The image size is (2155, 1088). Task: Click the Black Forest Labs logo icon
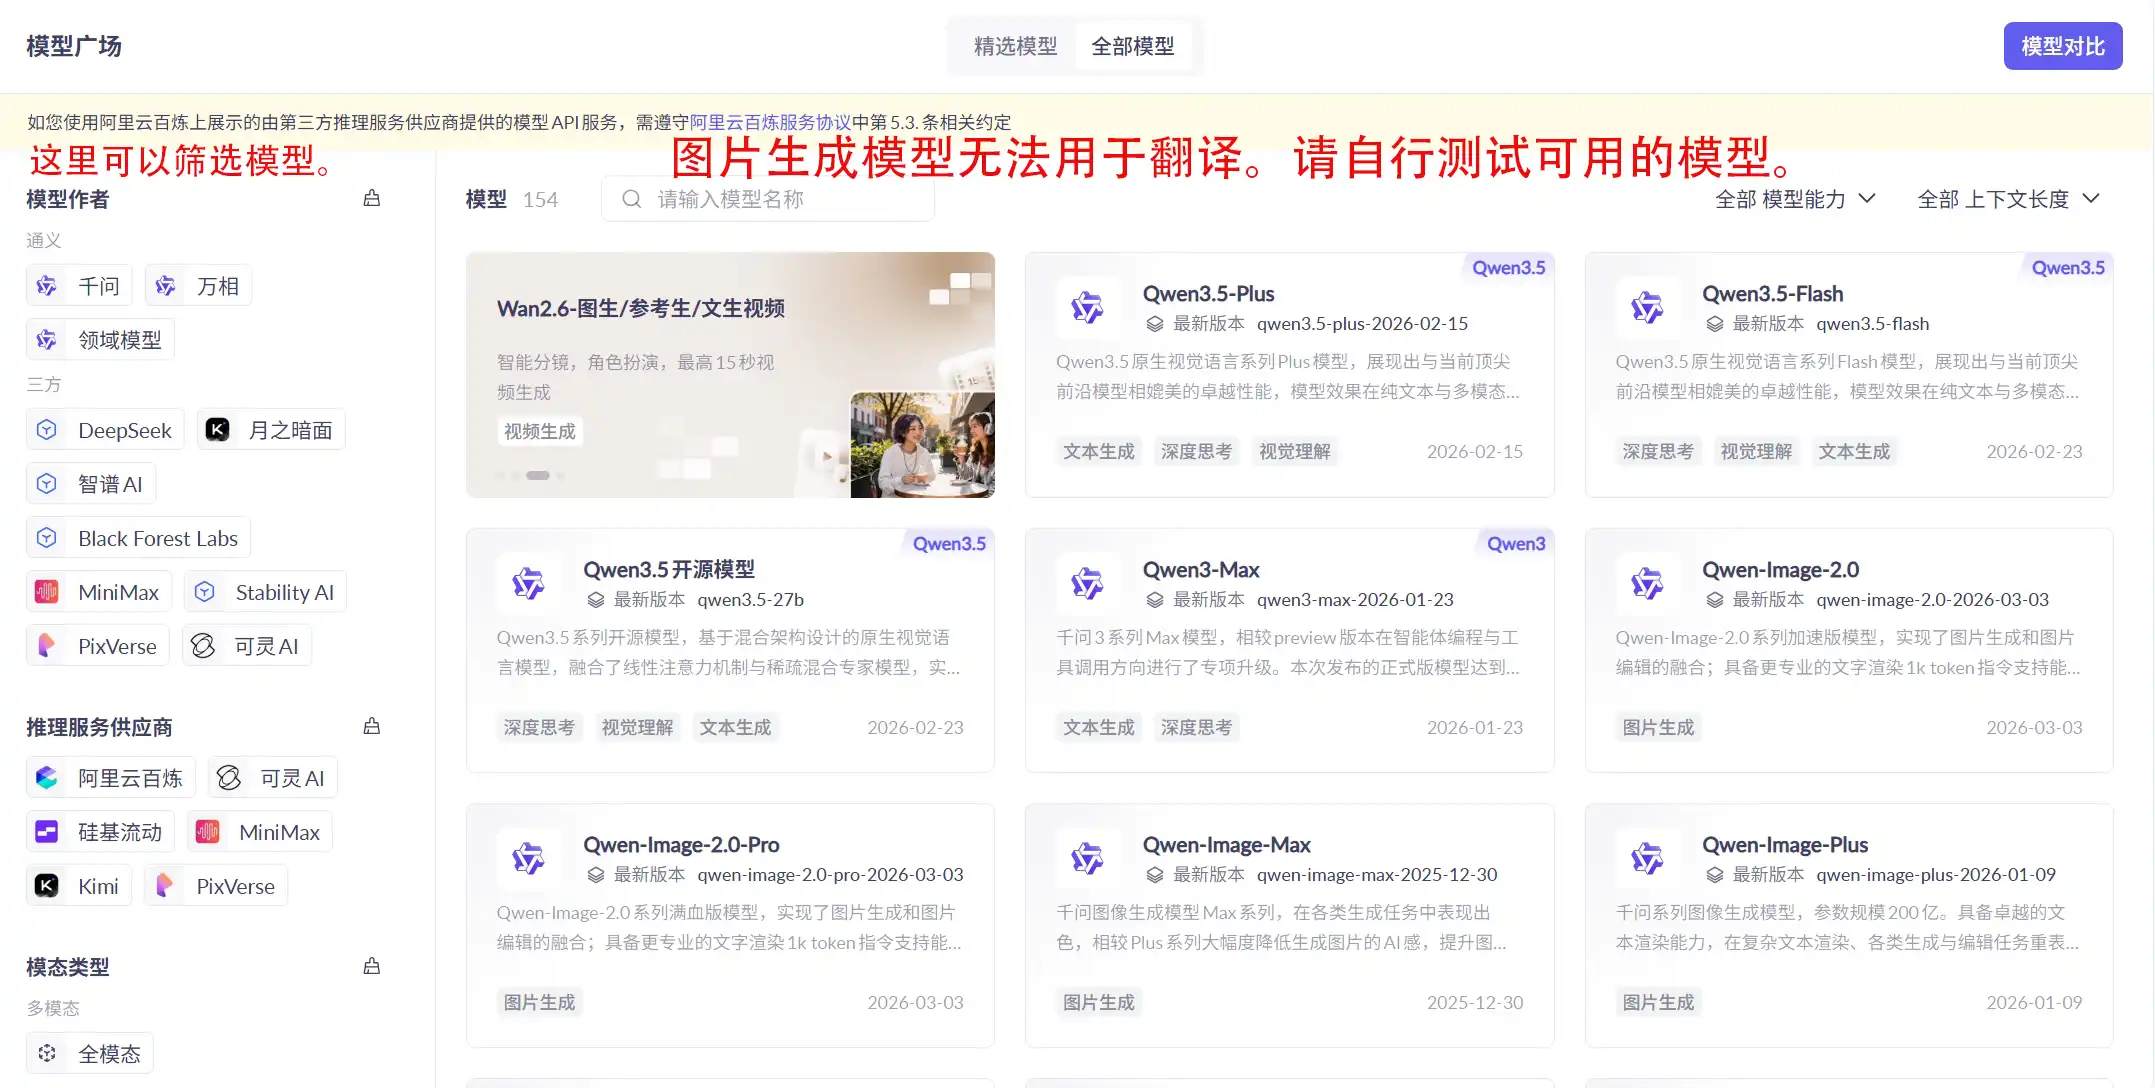point(47,538)
